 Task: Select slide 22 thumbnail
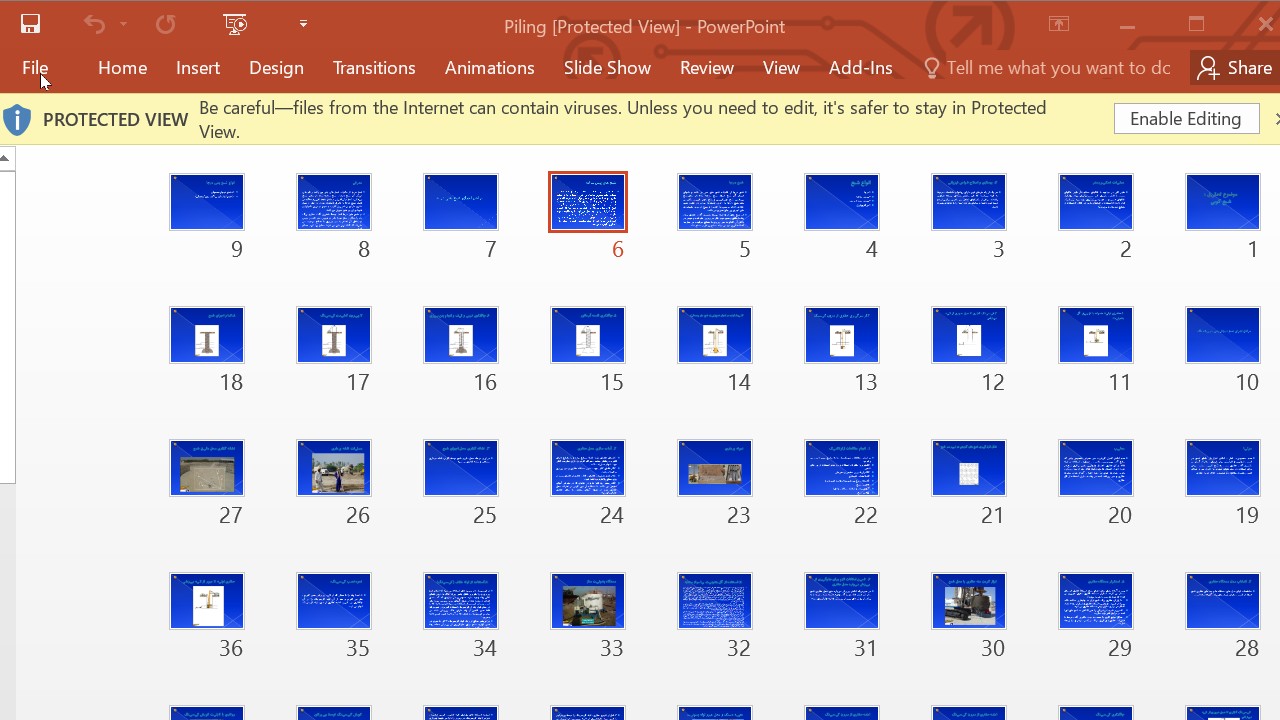point(842,468)
